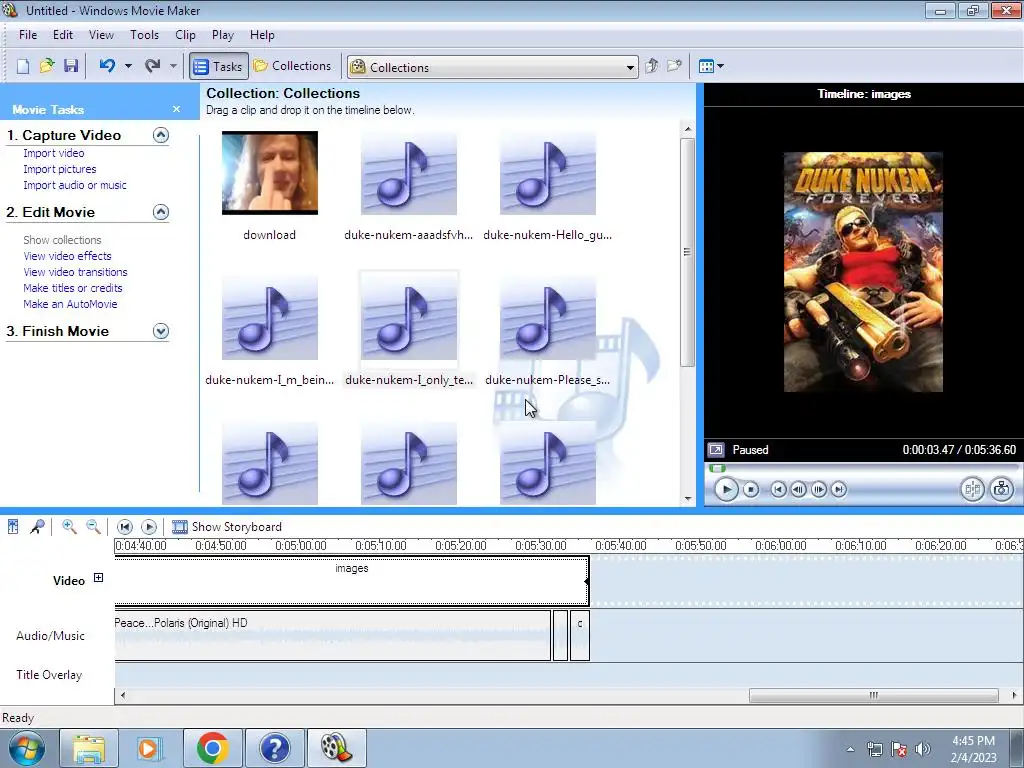Select the Peace...Polaris audio clip on timeline

332,635
